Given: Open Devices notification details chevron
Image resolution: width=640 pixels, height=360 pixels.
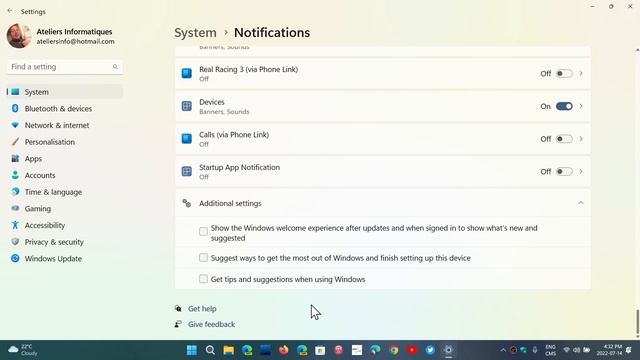Looking at the screenshot, I should tap(581, 106).
